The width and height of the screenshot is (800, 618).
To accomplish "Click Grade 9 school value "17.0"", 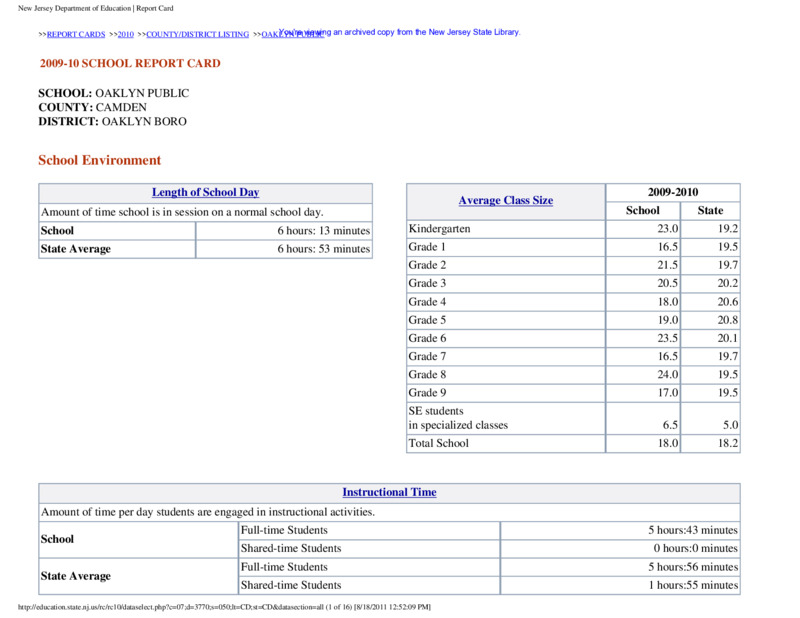I will pyautogui.click(x=667, y=393).
